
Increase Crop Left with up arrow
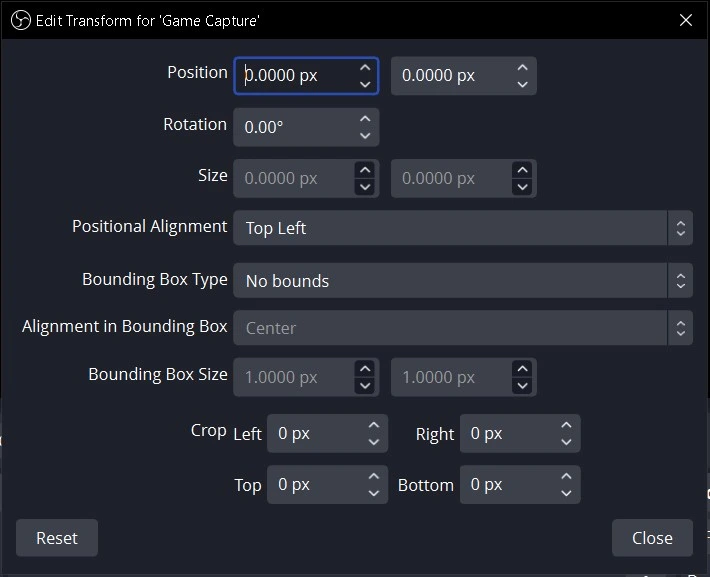[x=374, y=425]
